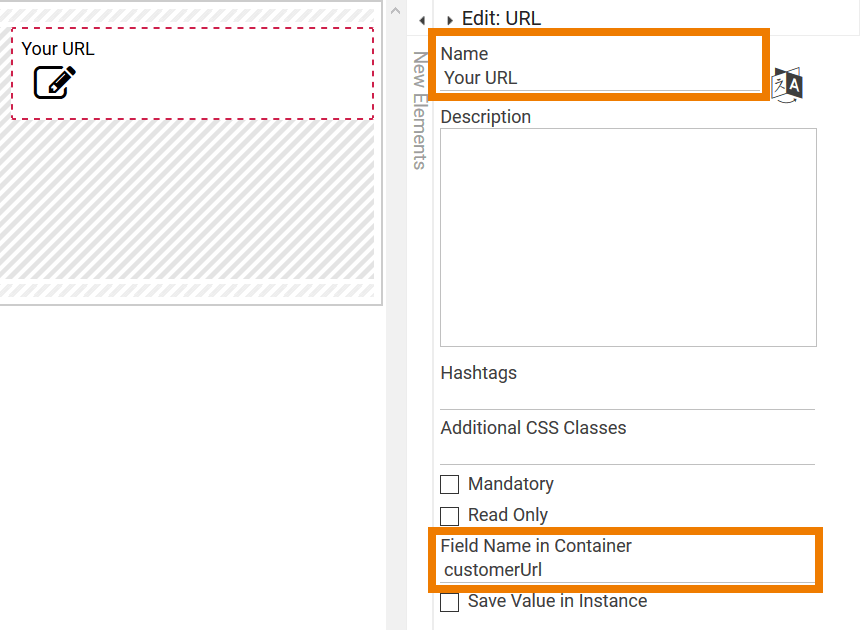Collapse sidebar with the left-pointing arrow

422,20
